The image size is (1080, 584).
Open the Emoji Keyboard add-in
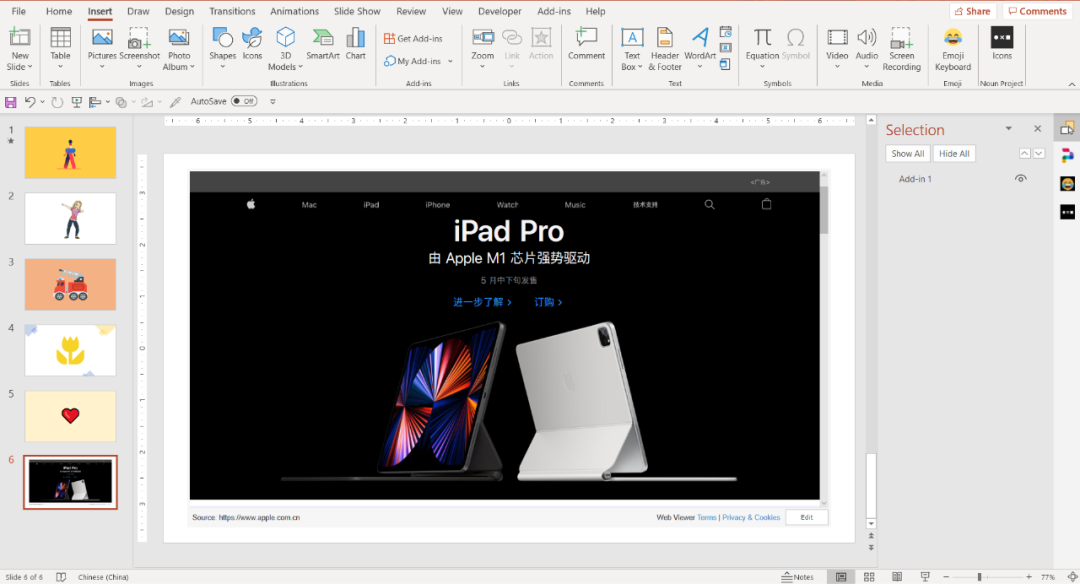pyautogui.click(x=953, y=45)
